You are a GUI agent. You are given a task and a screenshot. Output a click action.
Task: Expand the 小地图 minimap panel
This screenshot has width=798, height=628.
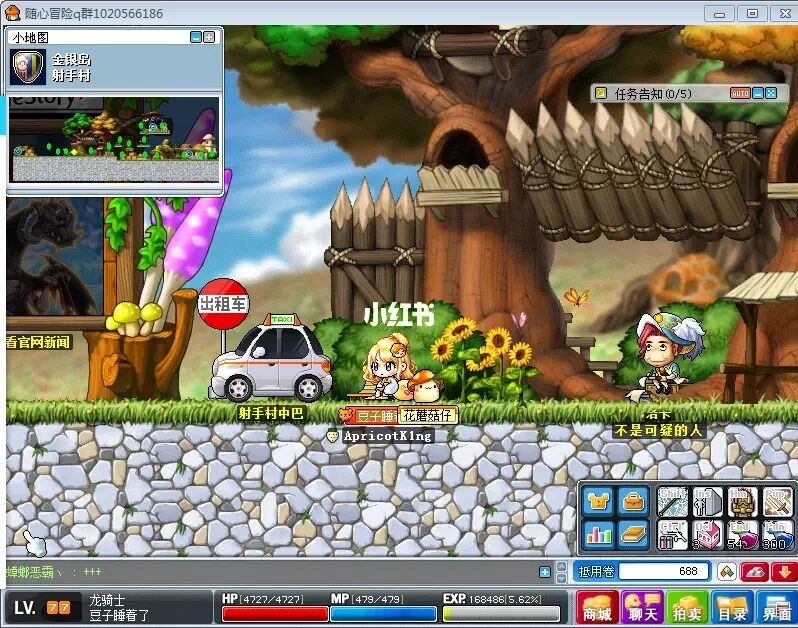(209, 37)
